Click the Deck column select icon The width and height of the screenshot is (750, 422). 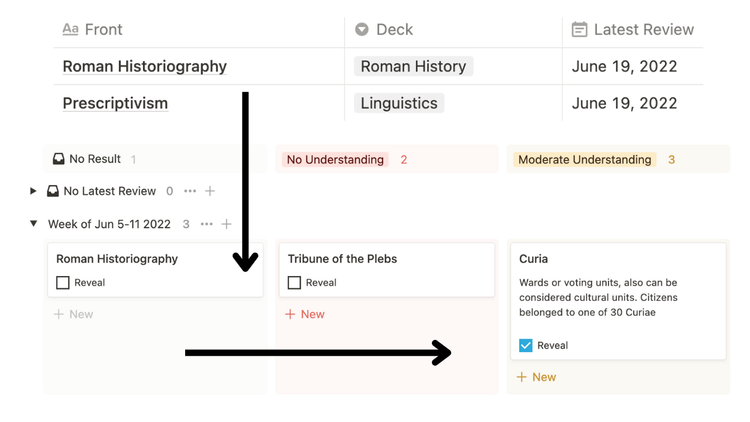pyautogui.click(x=362, y=30)
